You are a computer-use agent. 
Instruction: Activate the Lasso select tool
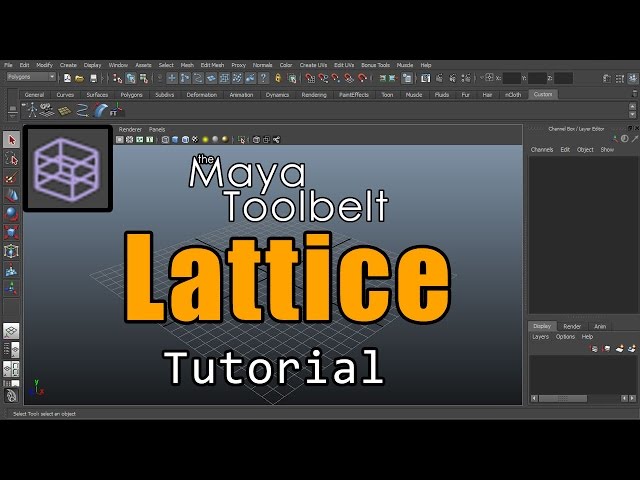point(11,159)
